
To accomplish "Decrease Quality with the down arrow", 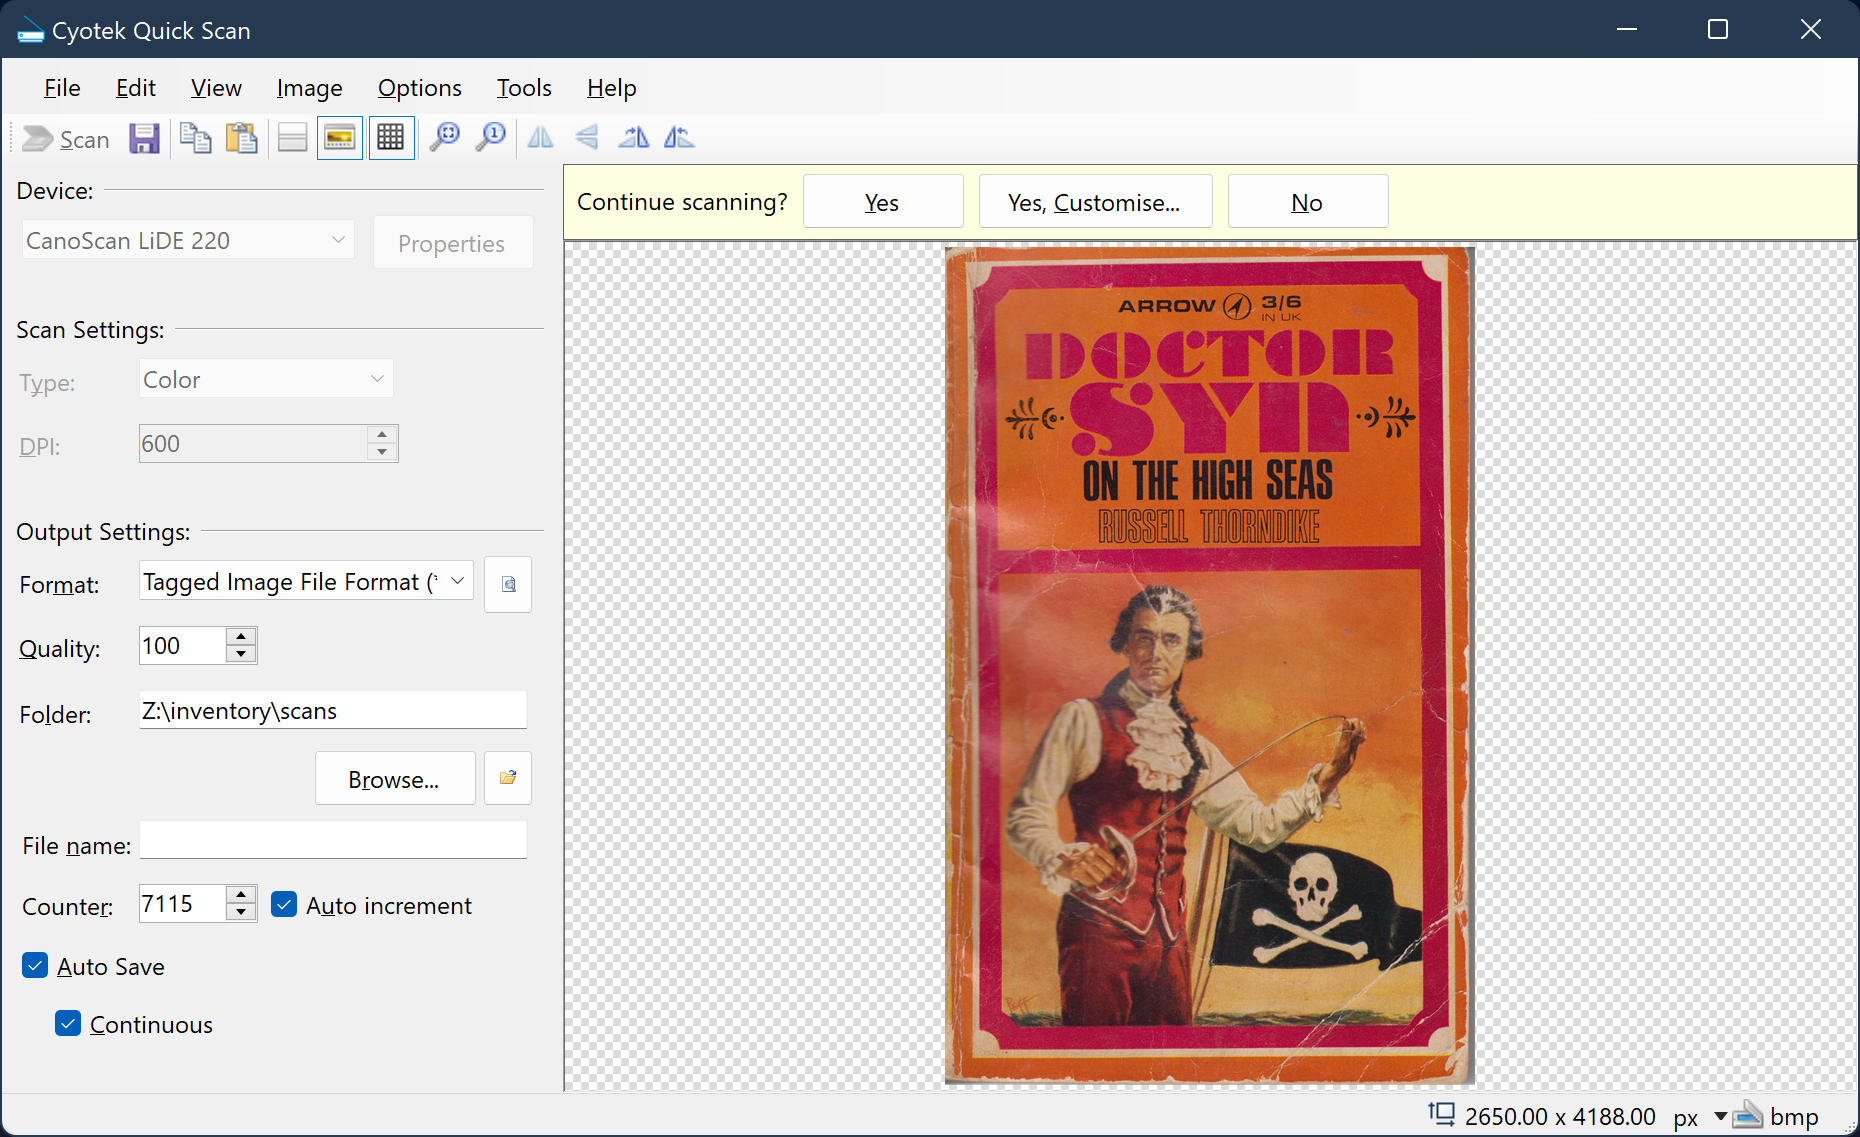I will [241, 654].
